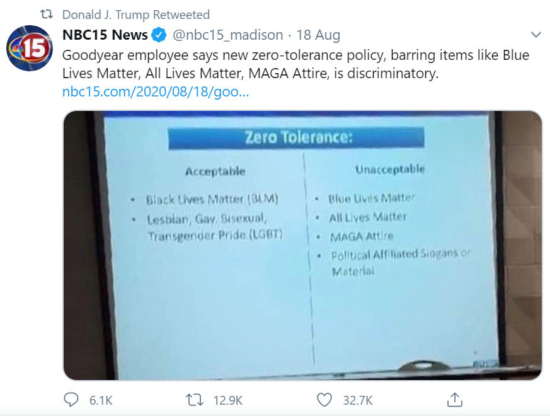Open the @nbc15_madison handle
Viewport: 550px width, 416px height.
(x=228, y=35)
